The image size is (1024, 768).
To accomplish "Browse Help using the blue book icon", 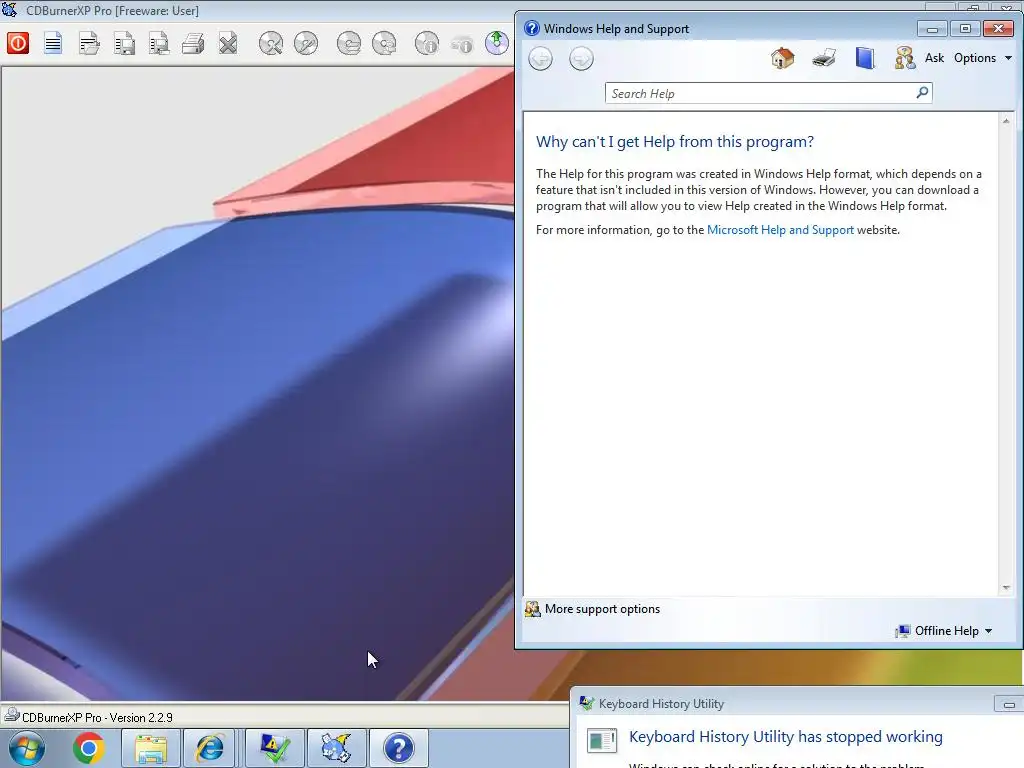I will tap(865, 58).
